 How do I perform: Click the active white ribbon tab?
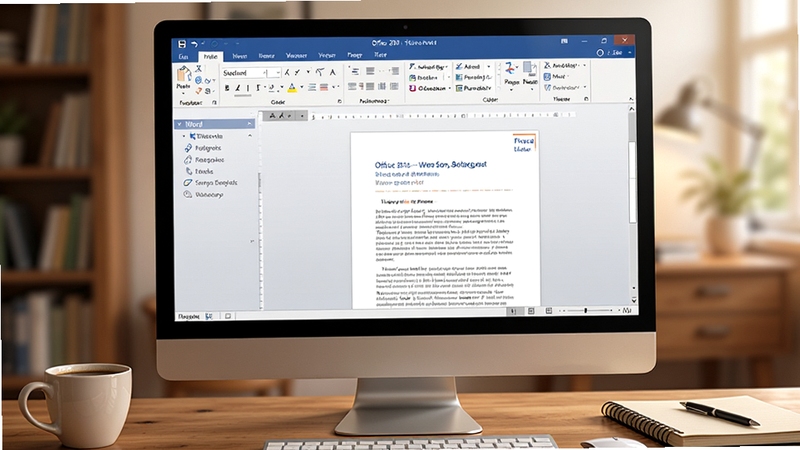tap(210, 57)
